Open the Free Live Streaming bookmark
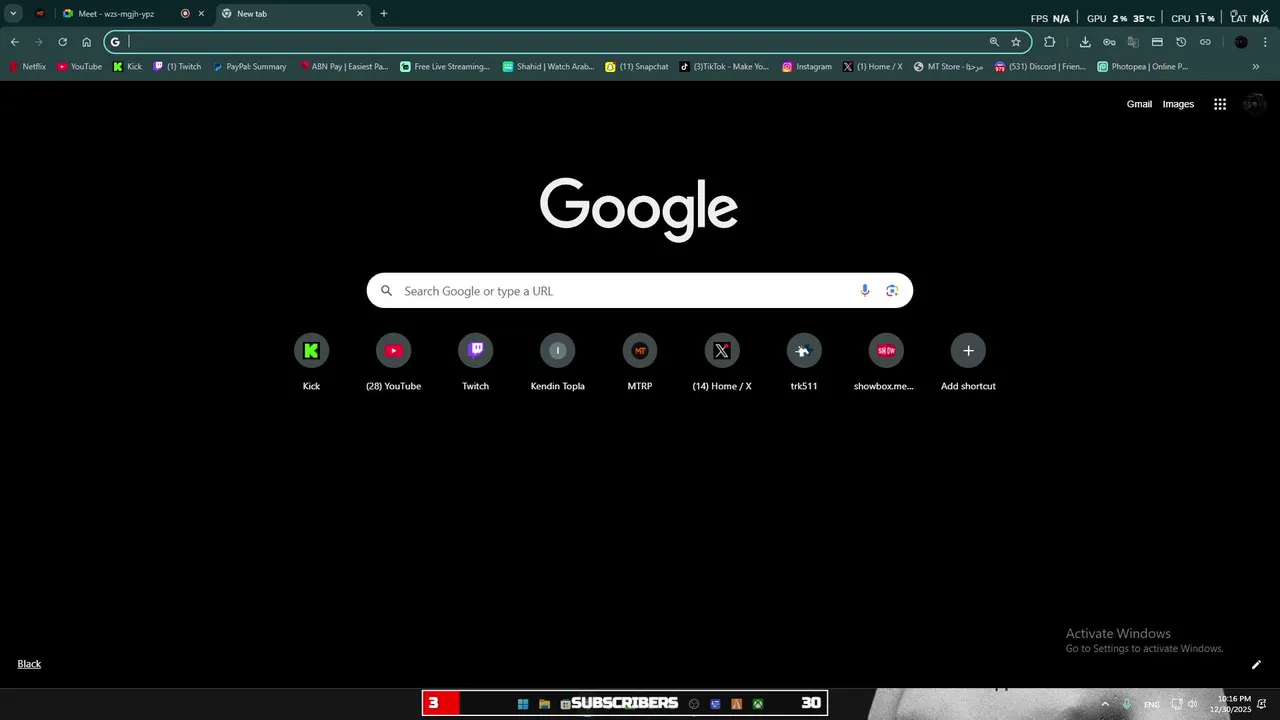The image size is (1280, 720). coord(445,67)
